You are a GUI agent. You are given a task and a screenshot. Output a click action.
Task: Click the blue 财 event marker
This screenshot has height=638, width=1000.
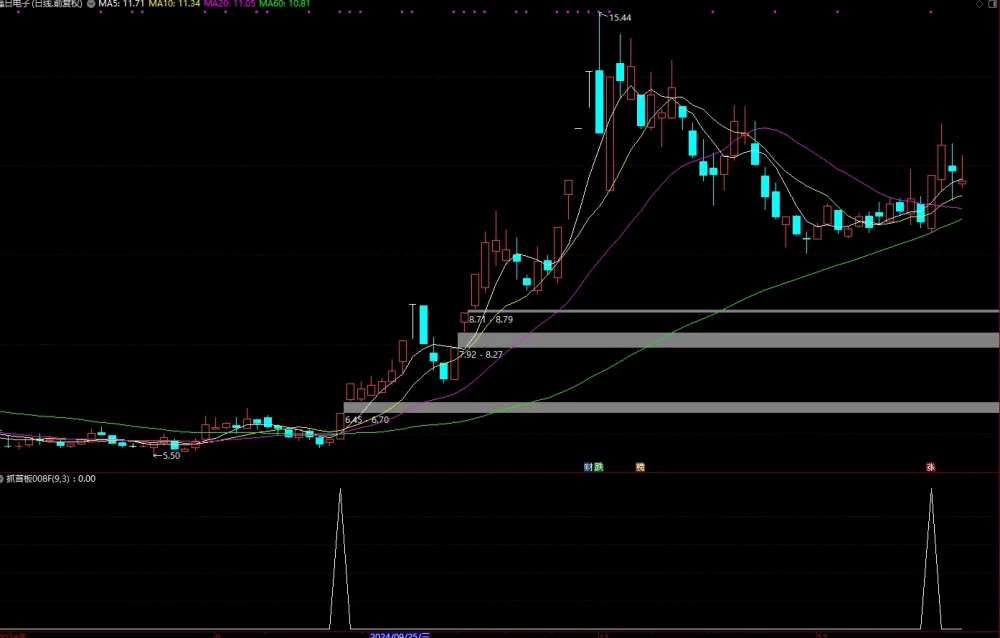589,467
